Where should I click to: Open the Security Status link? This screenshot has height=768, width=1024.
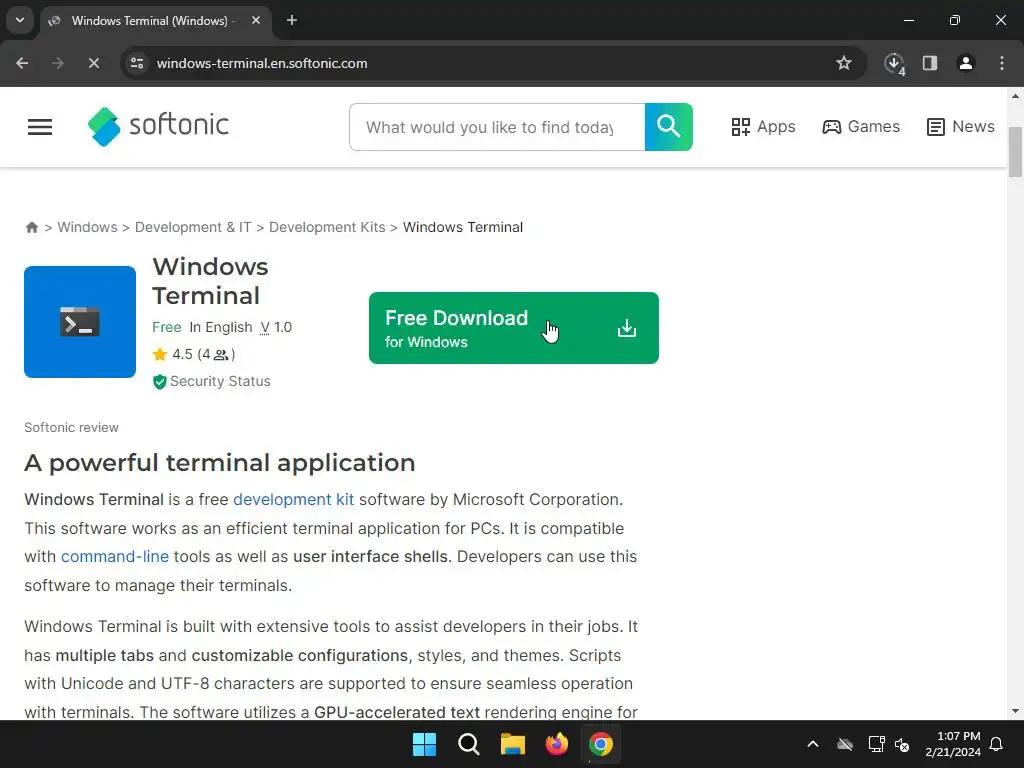tap(220, 381)
